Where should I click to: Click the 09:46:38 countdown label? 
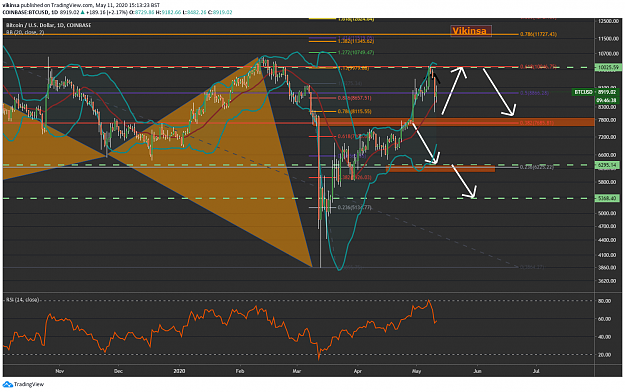click(x=607, y=100)
